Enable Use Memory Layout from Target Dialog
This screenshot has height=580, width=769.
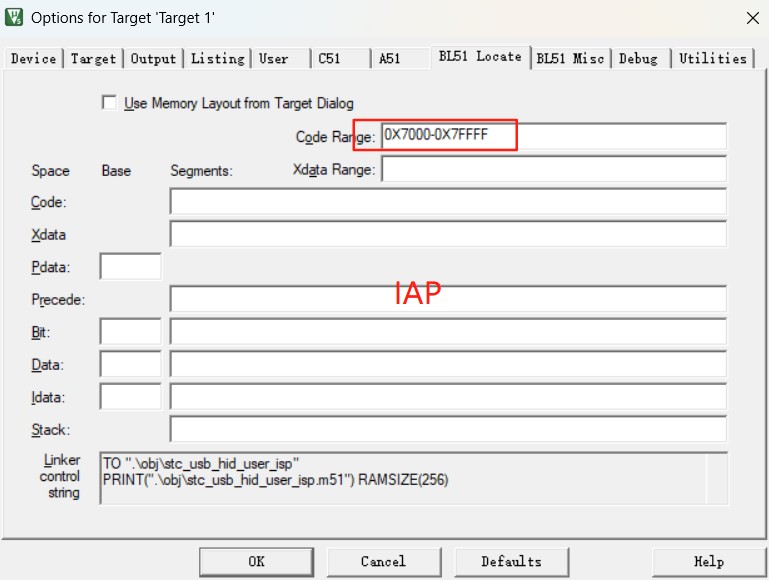(x=109, y=103)
